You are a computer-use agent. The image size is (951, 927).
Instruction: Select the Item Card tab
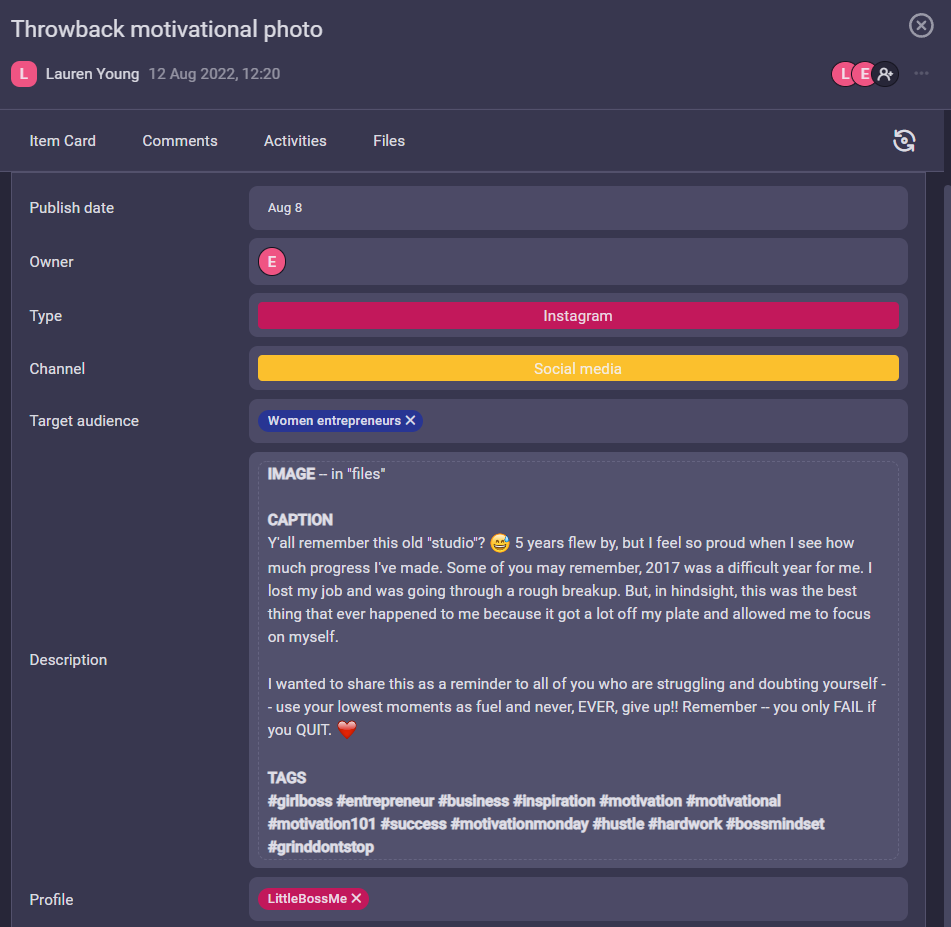(x=63, y=141)
